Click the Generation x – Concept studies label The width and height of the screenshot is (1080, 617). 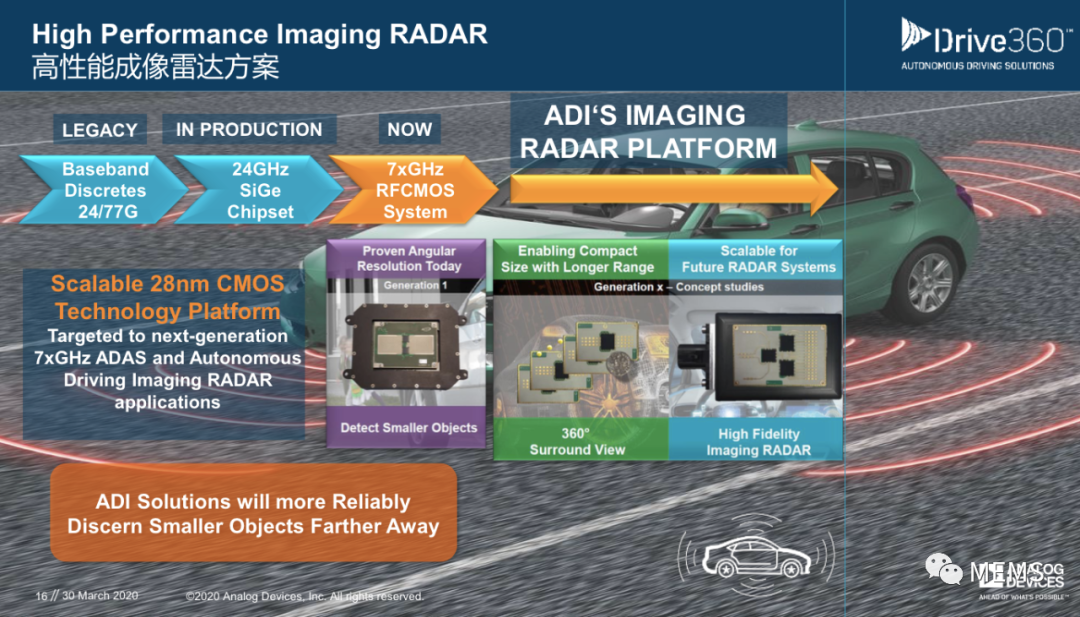[x=678, y=286]
